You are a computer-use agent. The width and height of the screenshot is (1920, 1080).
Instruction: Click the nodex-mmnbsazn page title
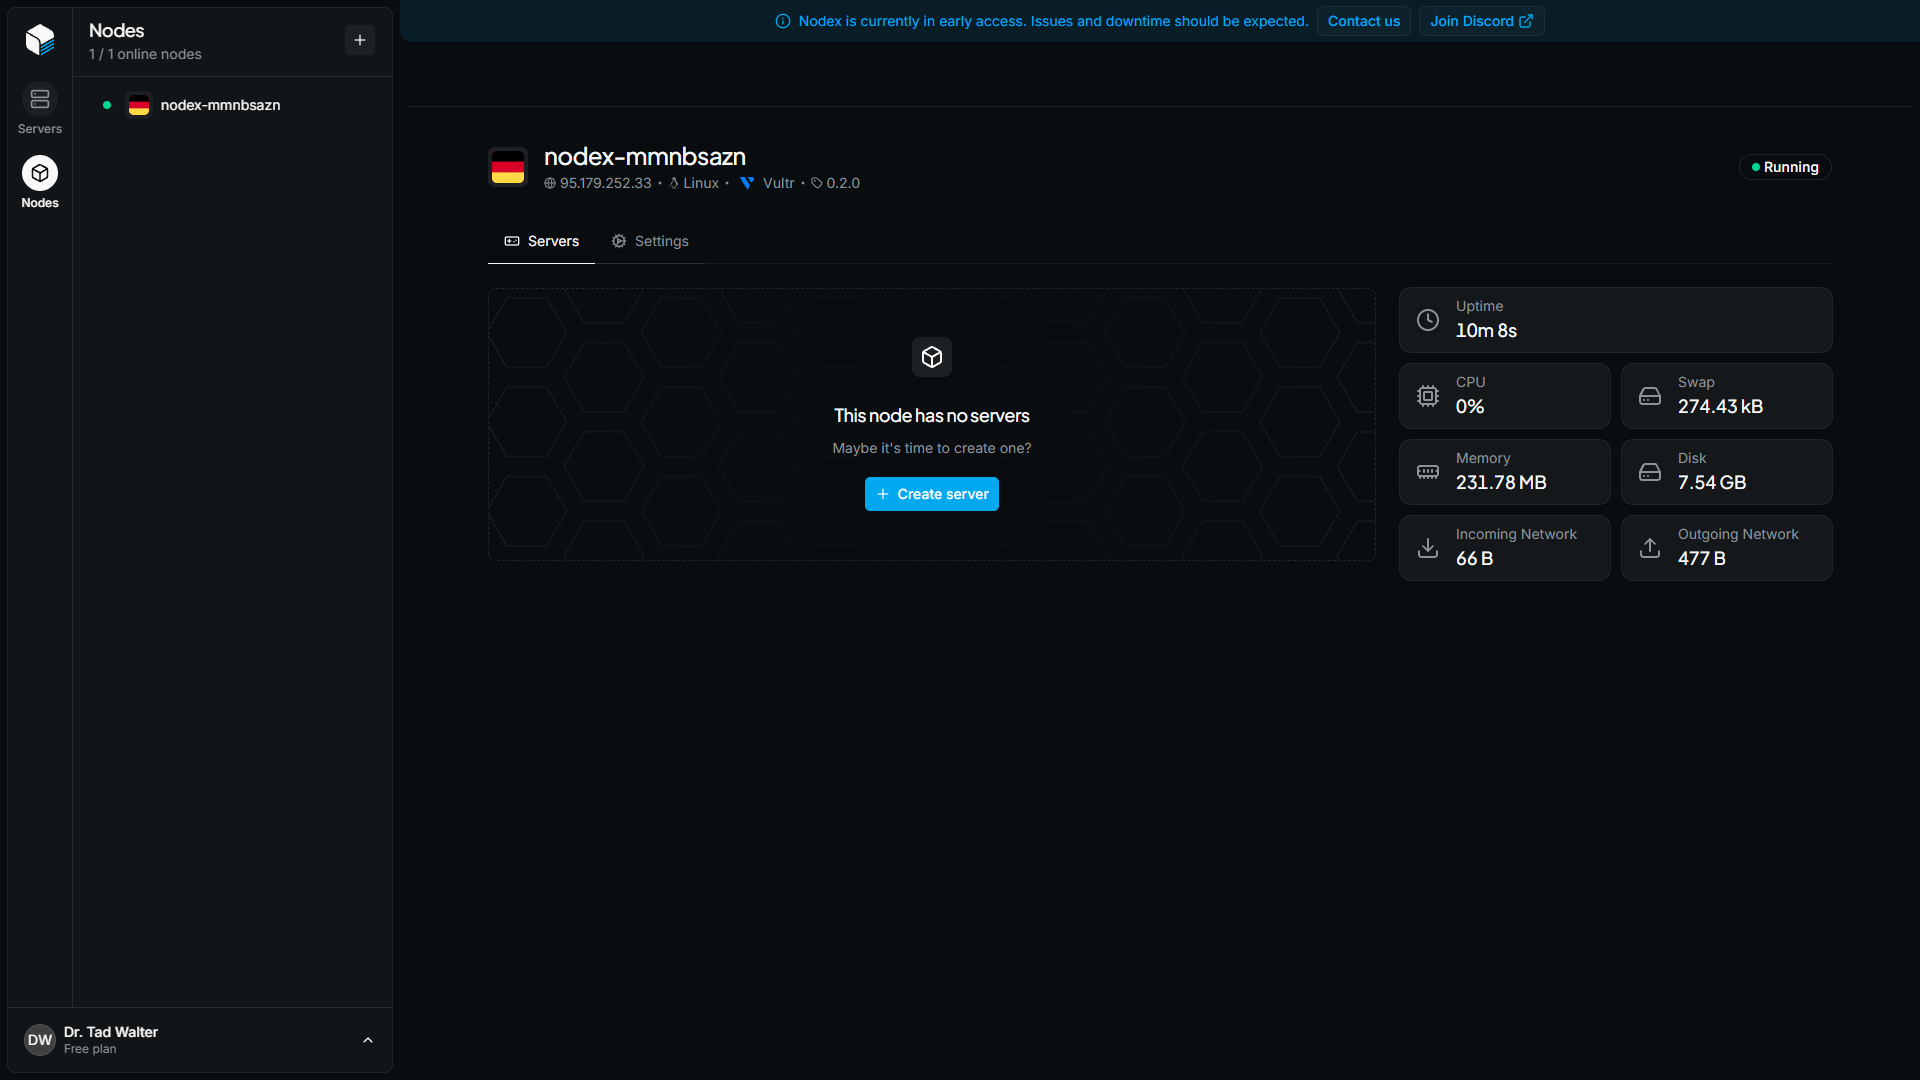pyautogui.click(x=645, y=157)
